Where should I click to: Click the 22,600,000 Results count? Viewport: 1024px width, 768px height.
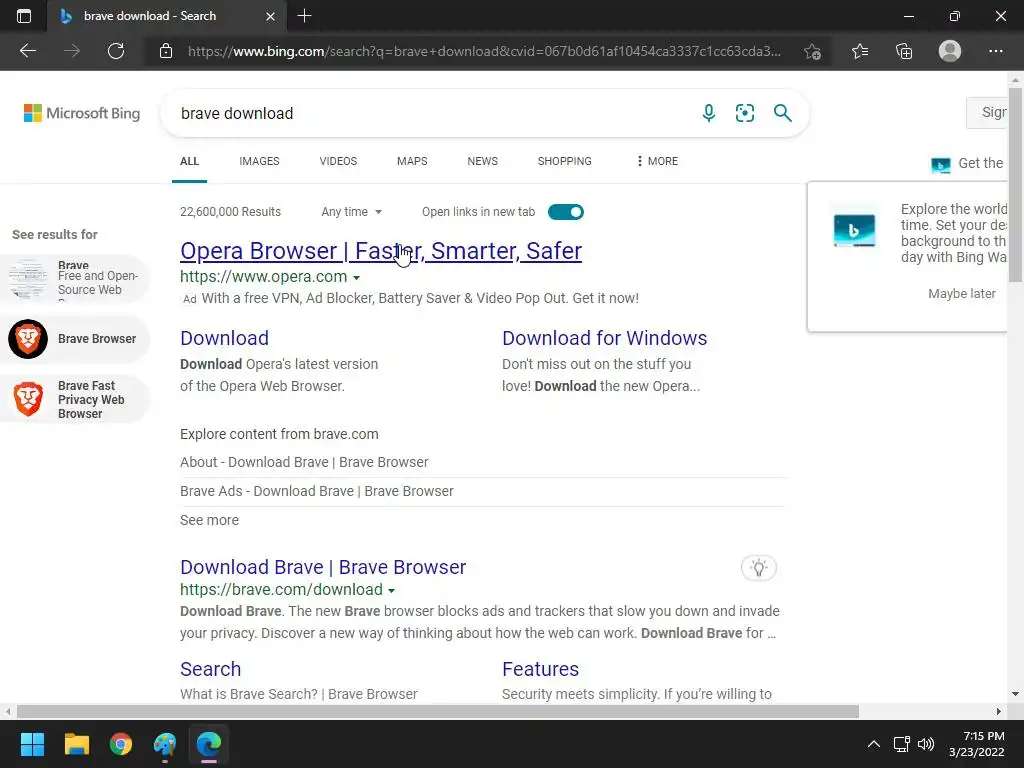coord(230,212)
